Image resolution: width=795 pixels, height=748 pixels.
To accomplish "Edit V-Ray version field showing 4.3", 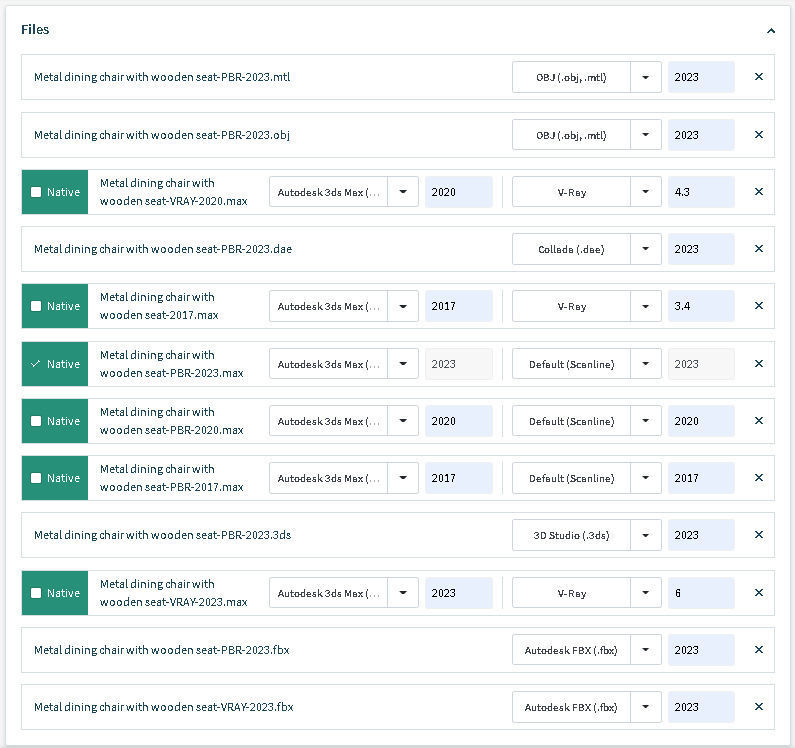I will pyautogui.click(x=700, y=192).
